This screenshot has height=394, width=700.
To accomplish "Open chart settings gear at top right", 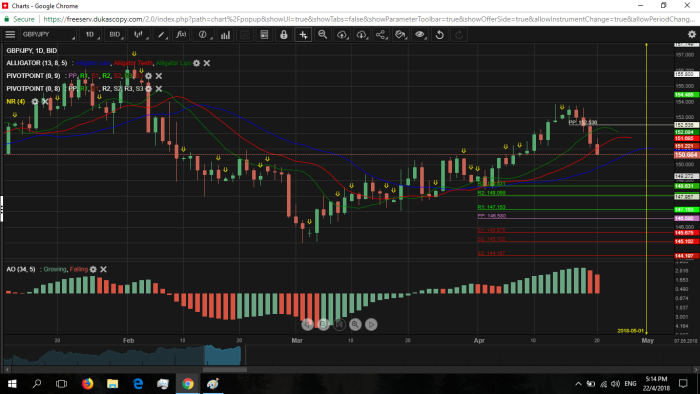I will click(692, 34).
